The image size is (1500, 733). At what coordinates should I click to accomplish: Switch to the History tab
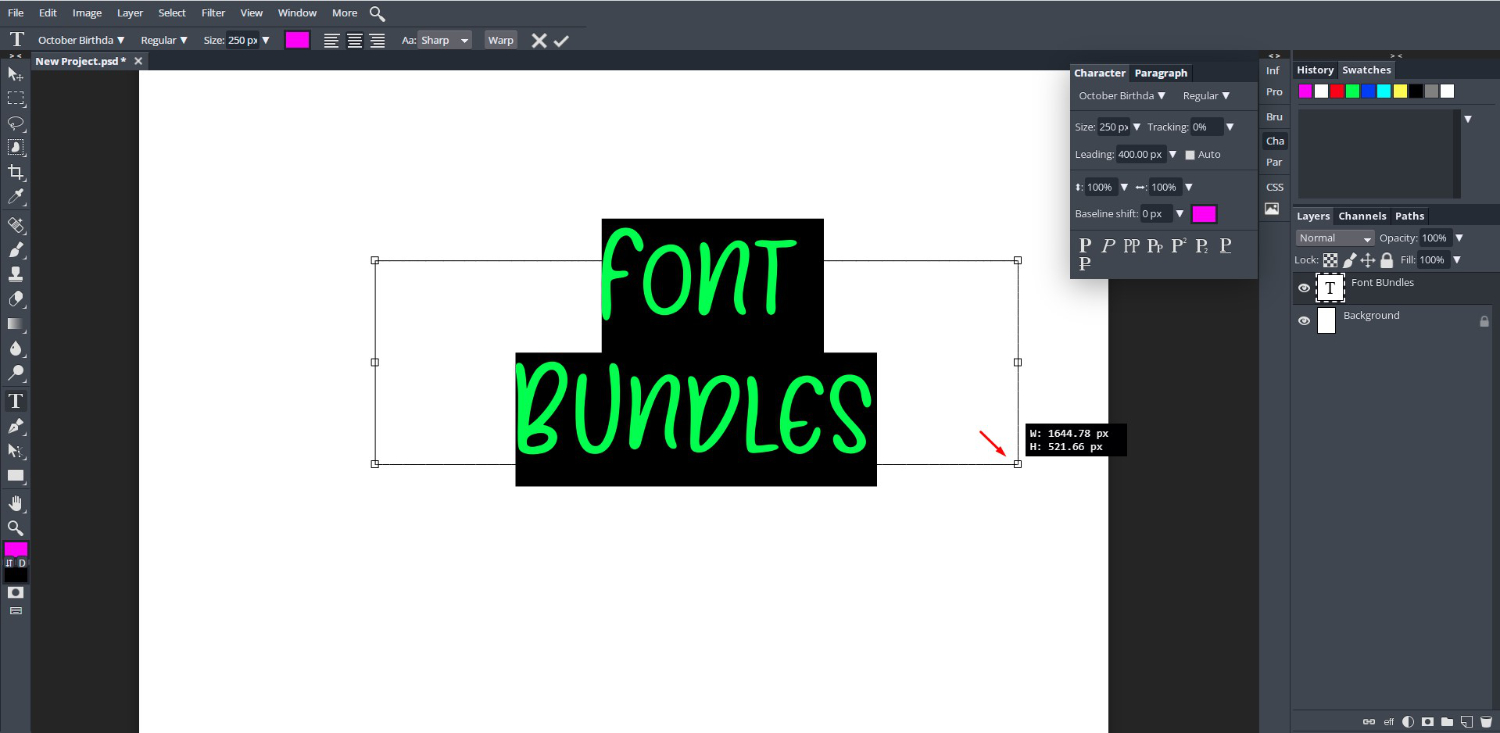tap(1315, 70)
